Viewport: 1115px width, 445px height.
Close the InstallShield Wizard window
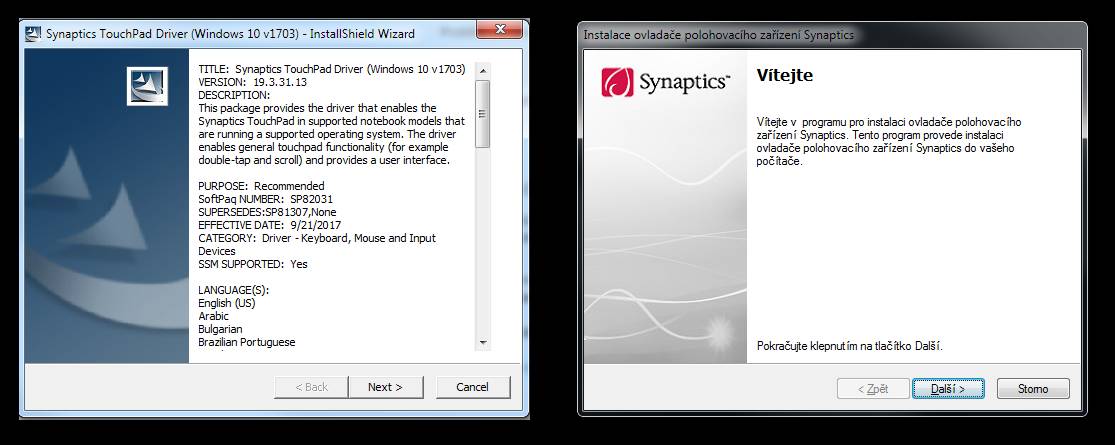click(x=501, y=30)
